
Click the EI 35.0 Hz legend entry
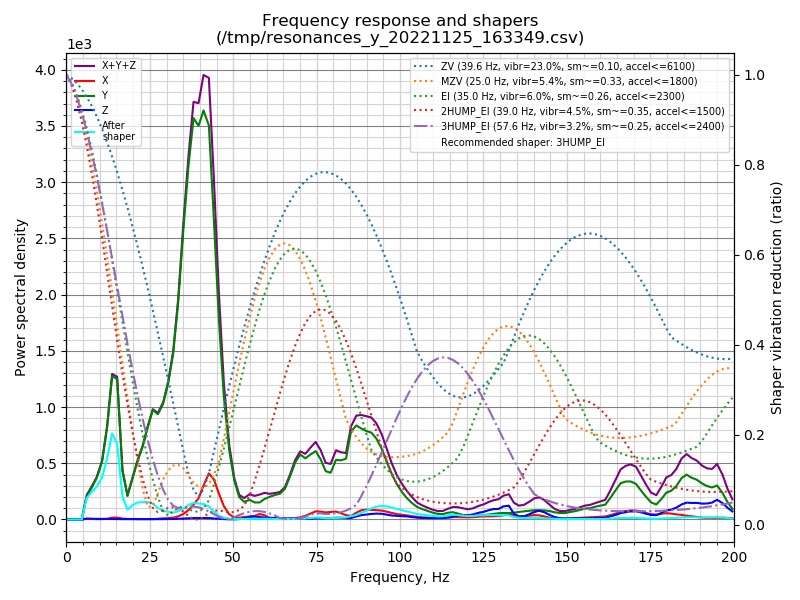click(548, 96)
